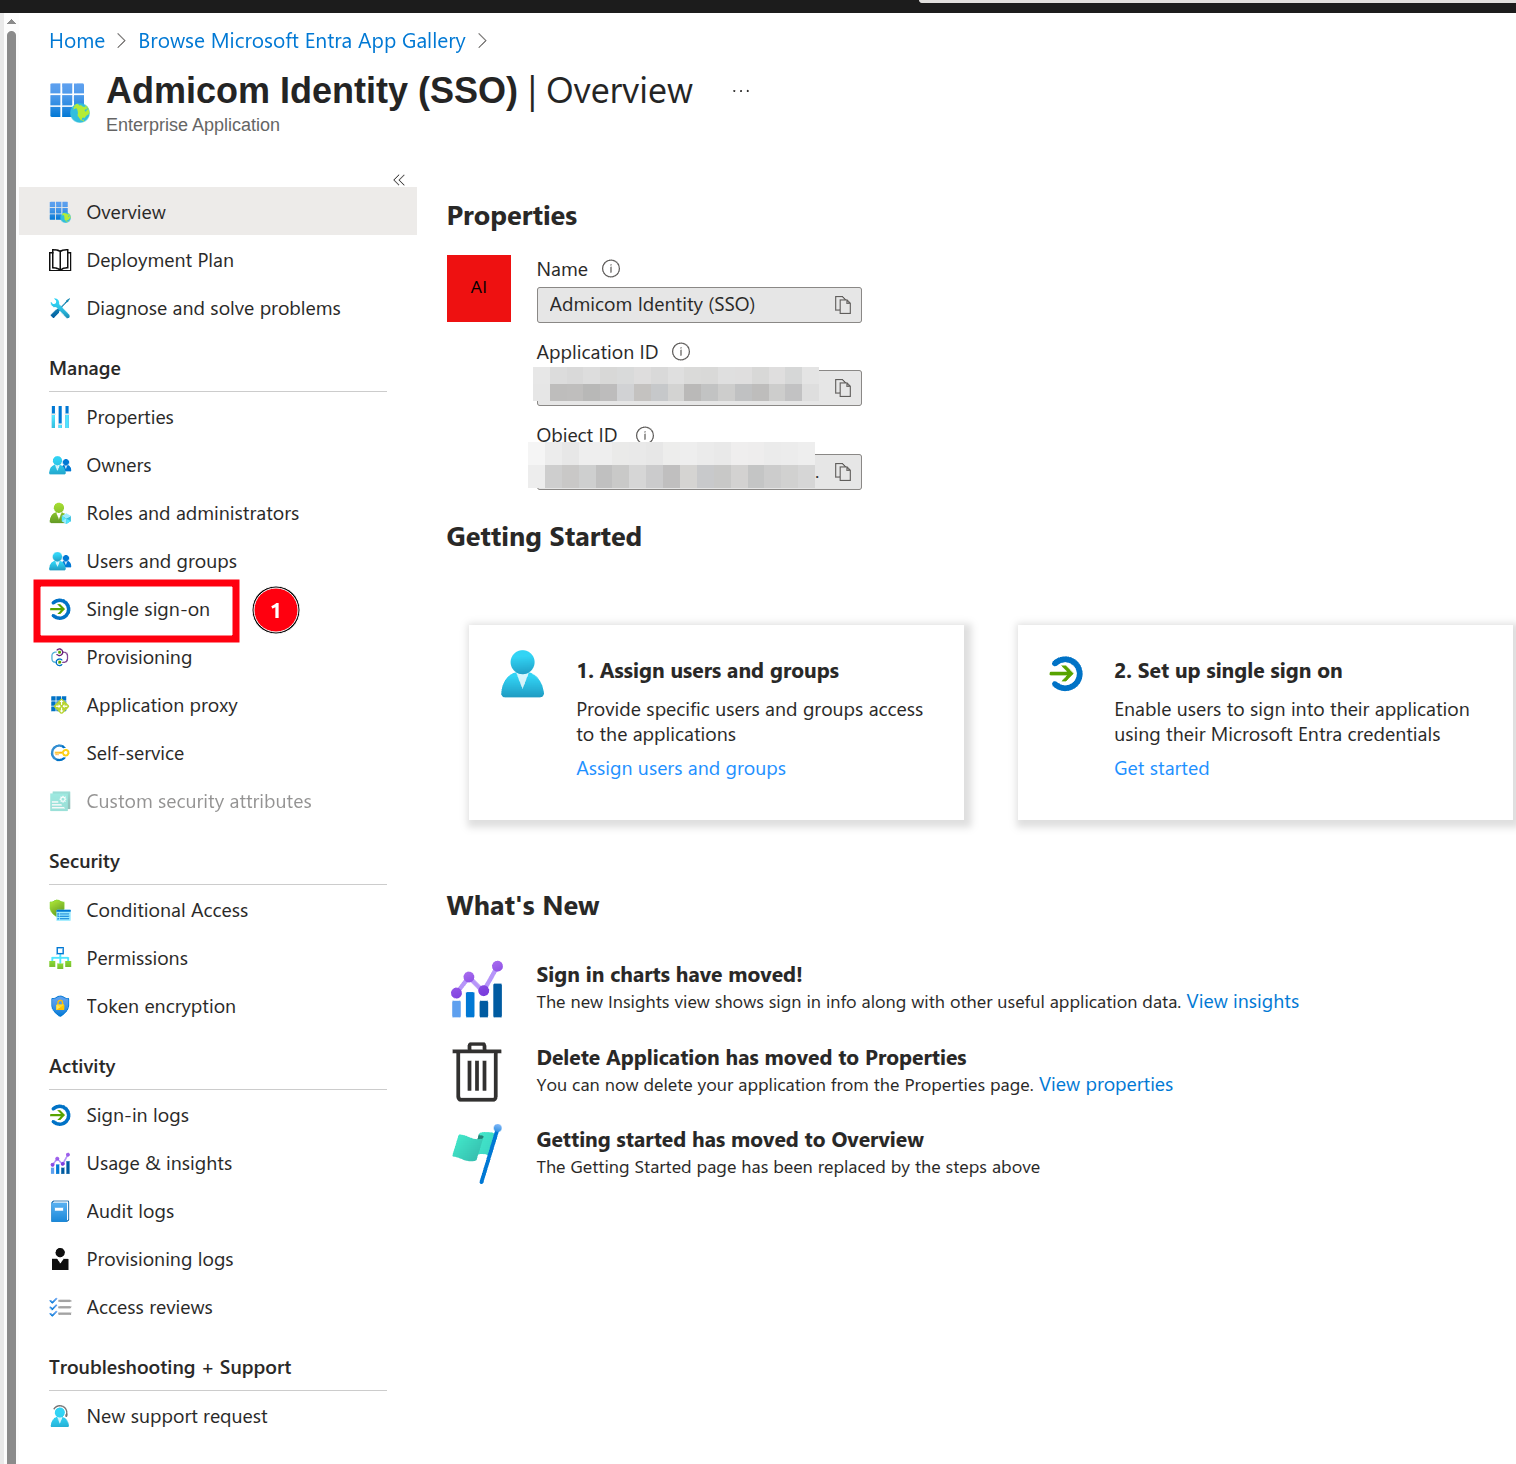Screen dimensions: 1516x1464
Task: Click the Assign users person icon
Action: coord(522,674)
